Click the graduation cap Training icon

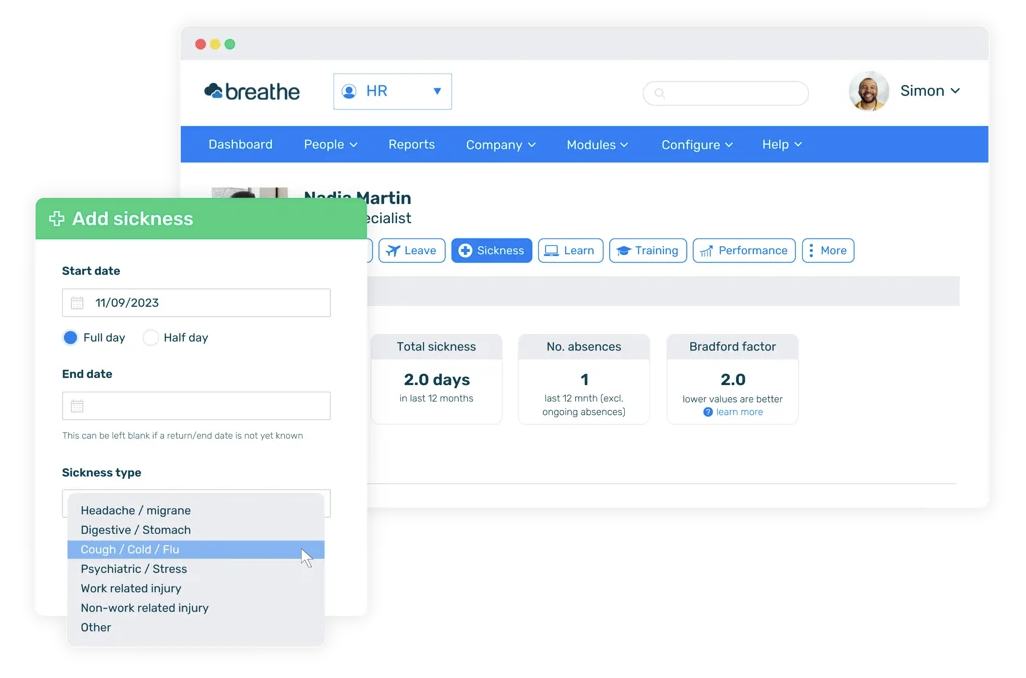coord(625,250)
